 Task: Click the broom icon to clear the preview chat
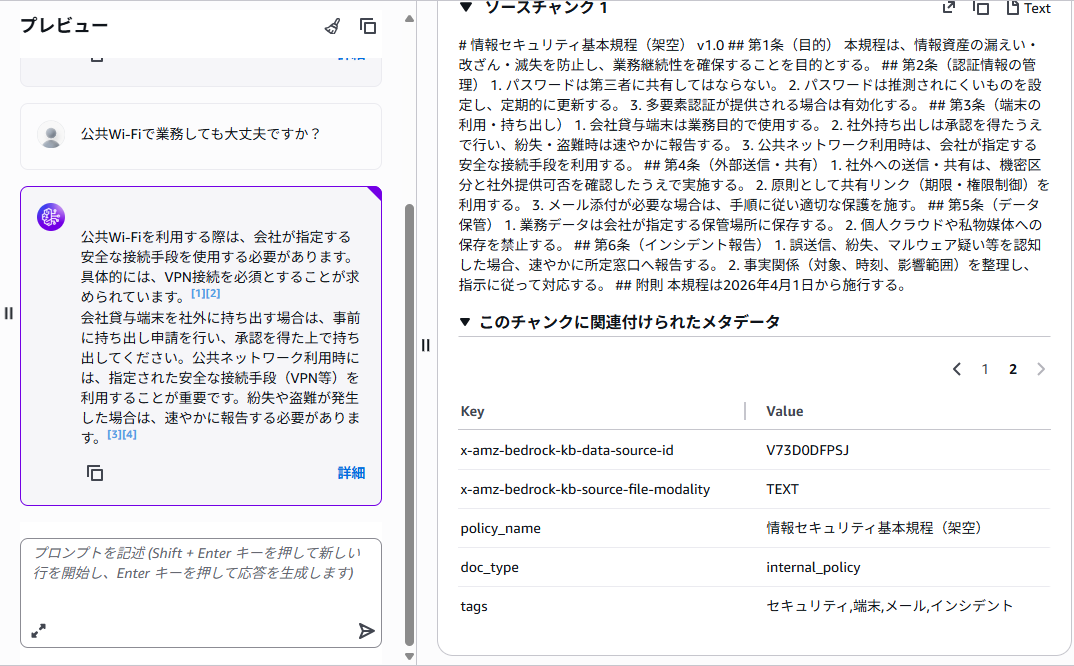[333, 27]
